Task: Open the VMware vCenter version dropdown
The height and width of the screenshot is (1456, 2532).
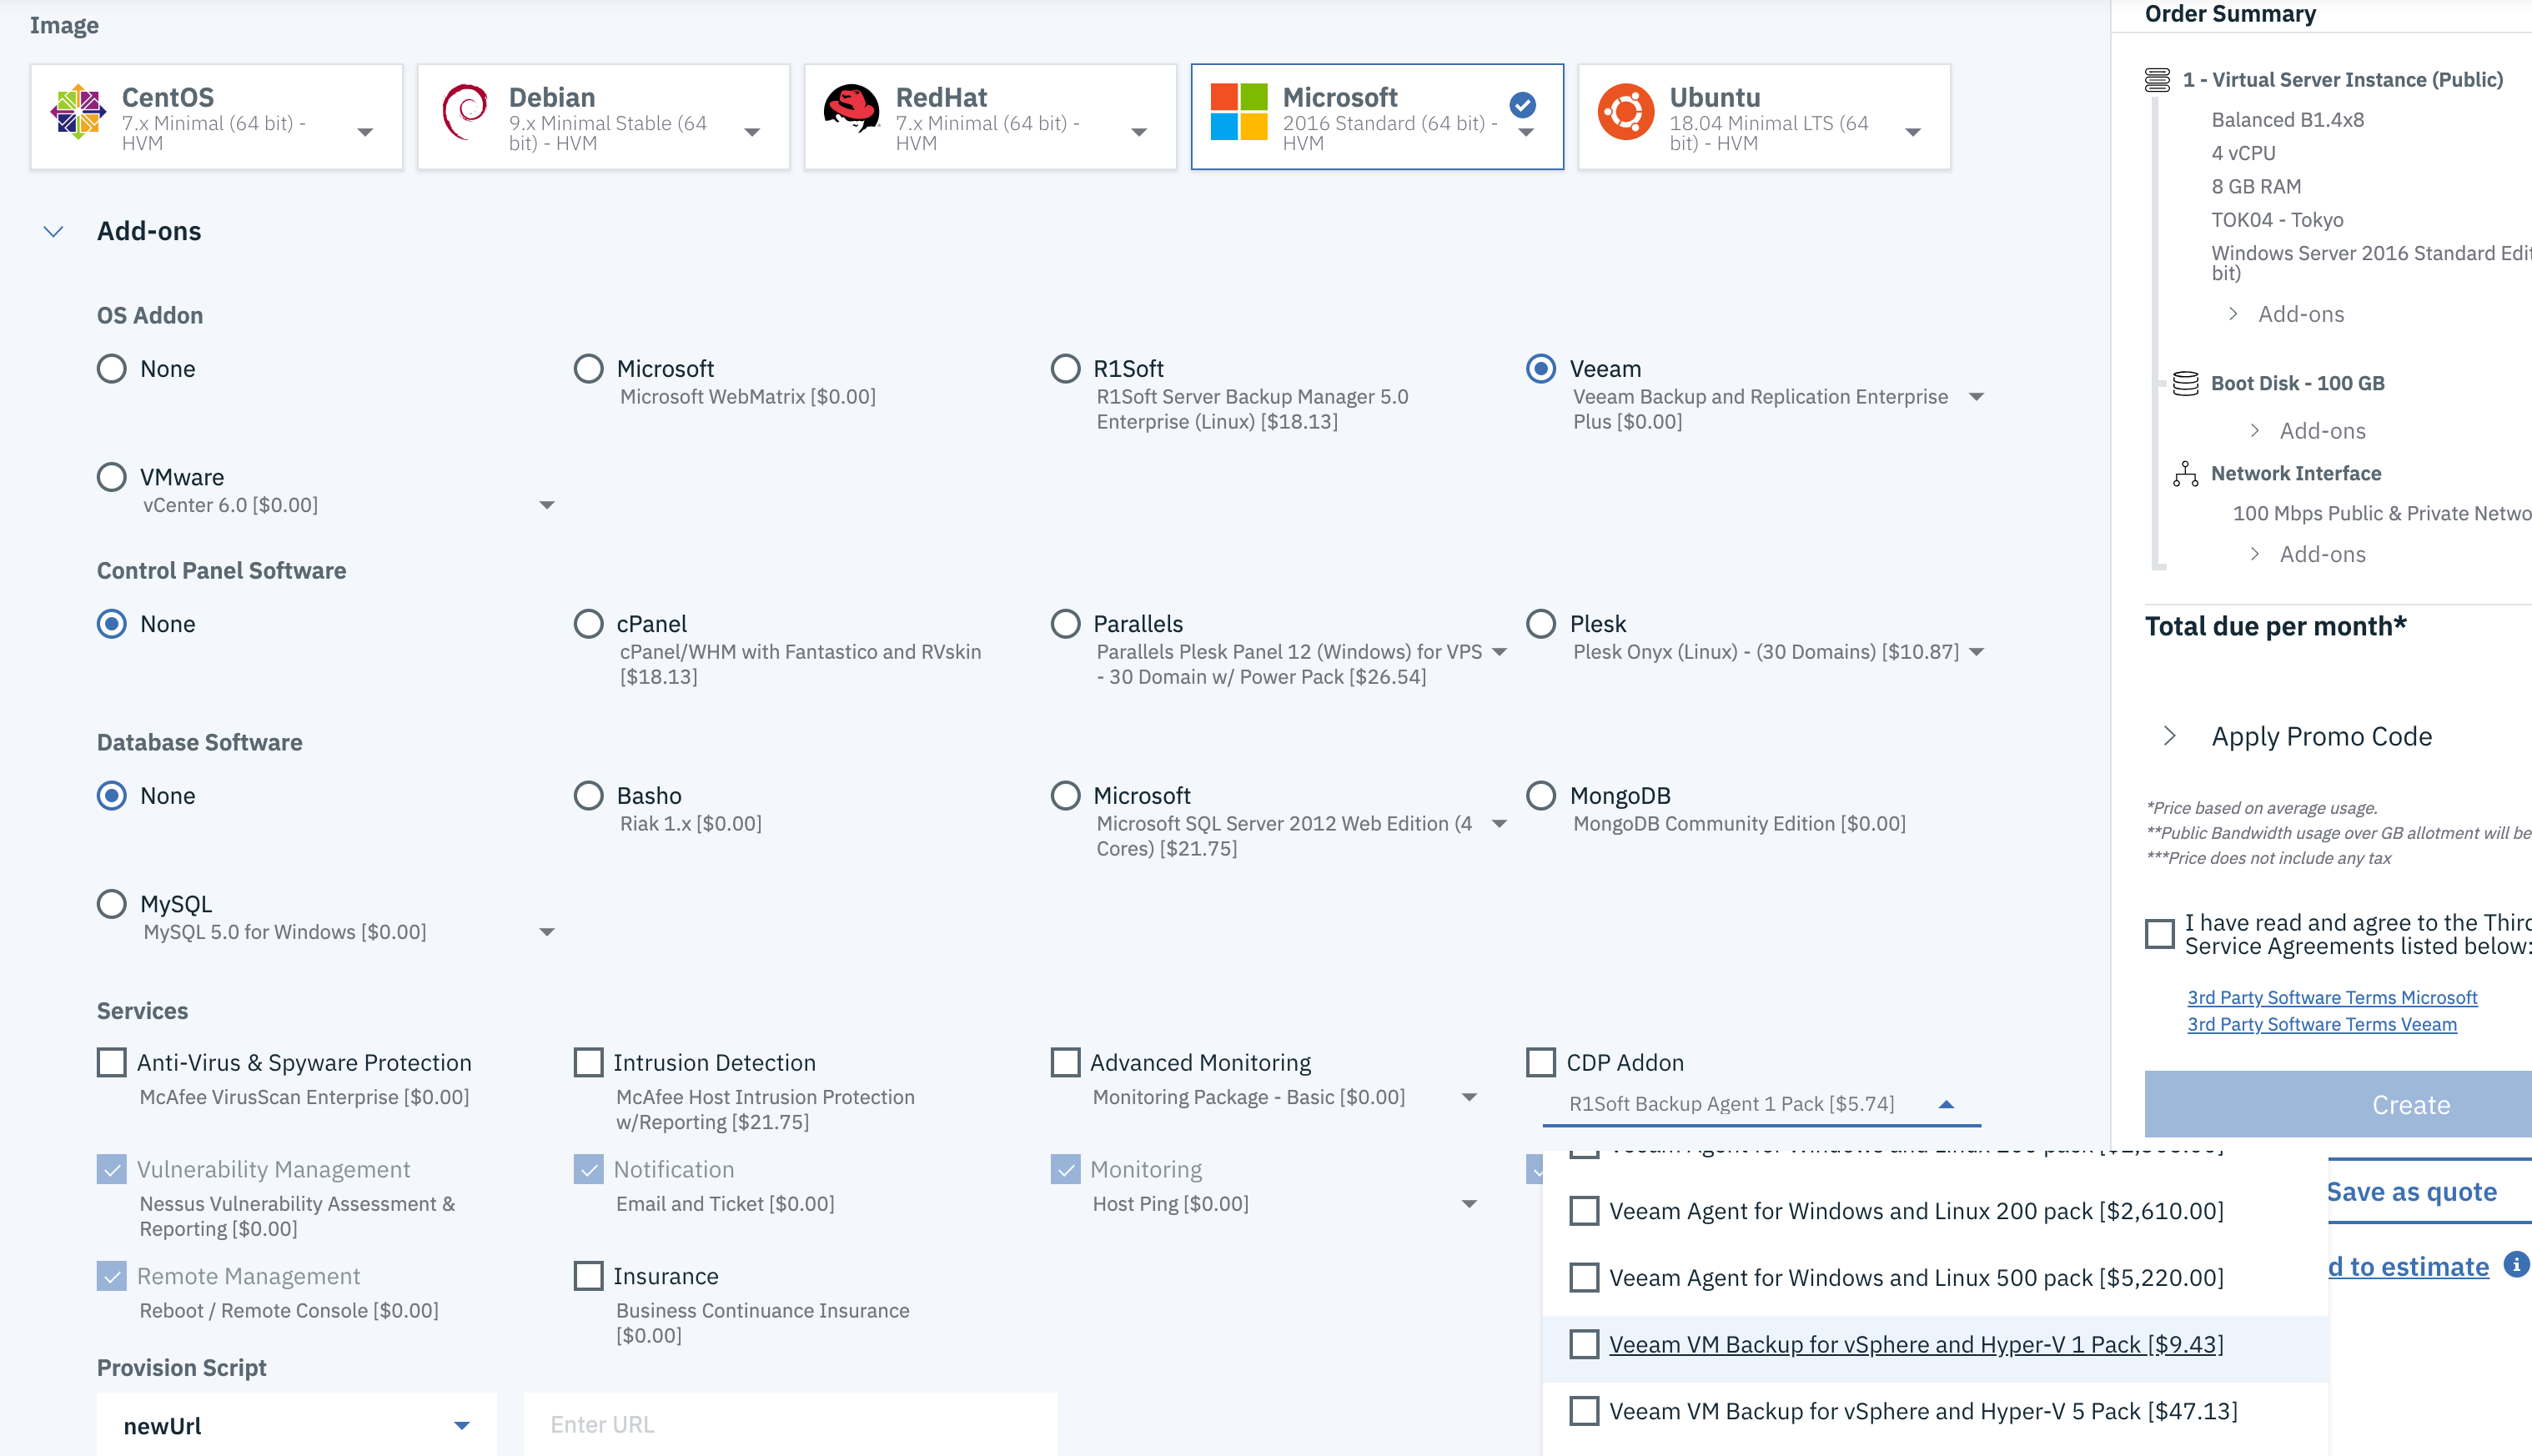Action: pos(548,505)
